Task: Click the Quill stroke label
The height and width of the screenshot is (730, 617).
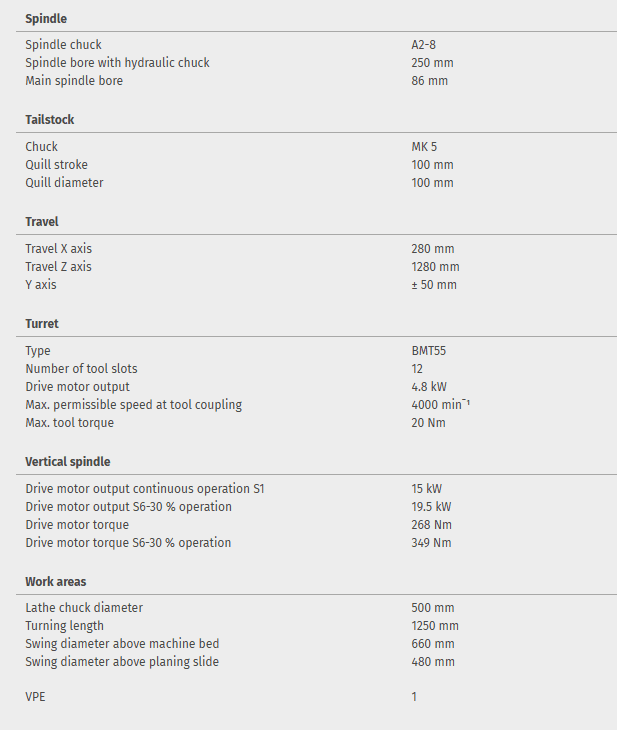Action: pos(56,165)
